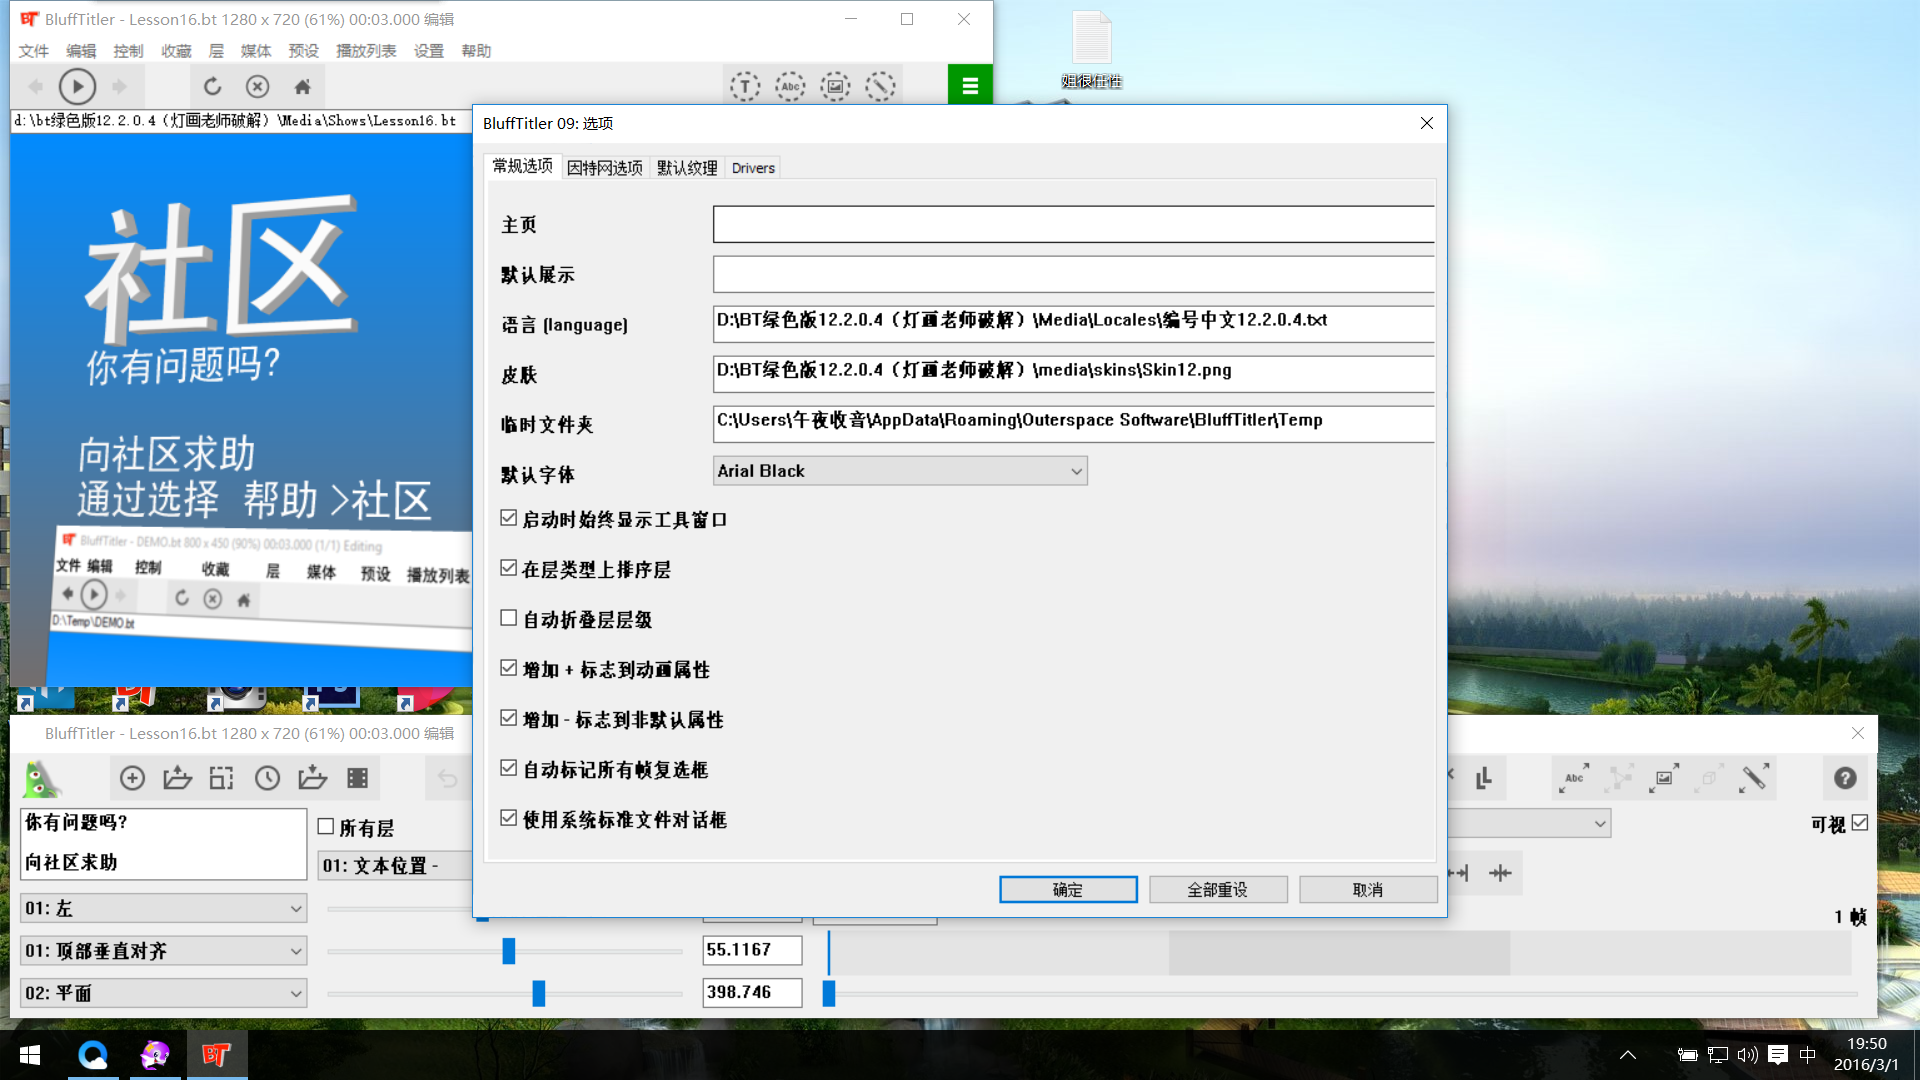This screenshot has height=1080, width=1920.
Task: Open the 文件 menu
Action: click(33, 51)
